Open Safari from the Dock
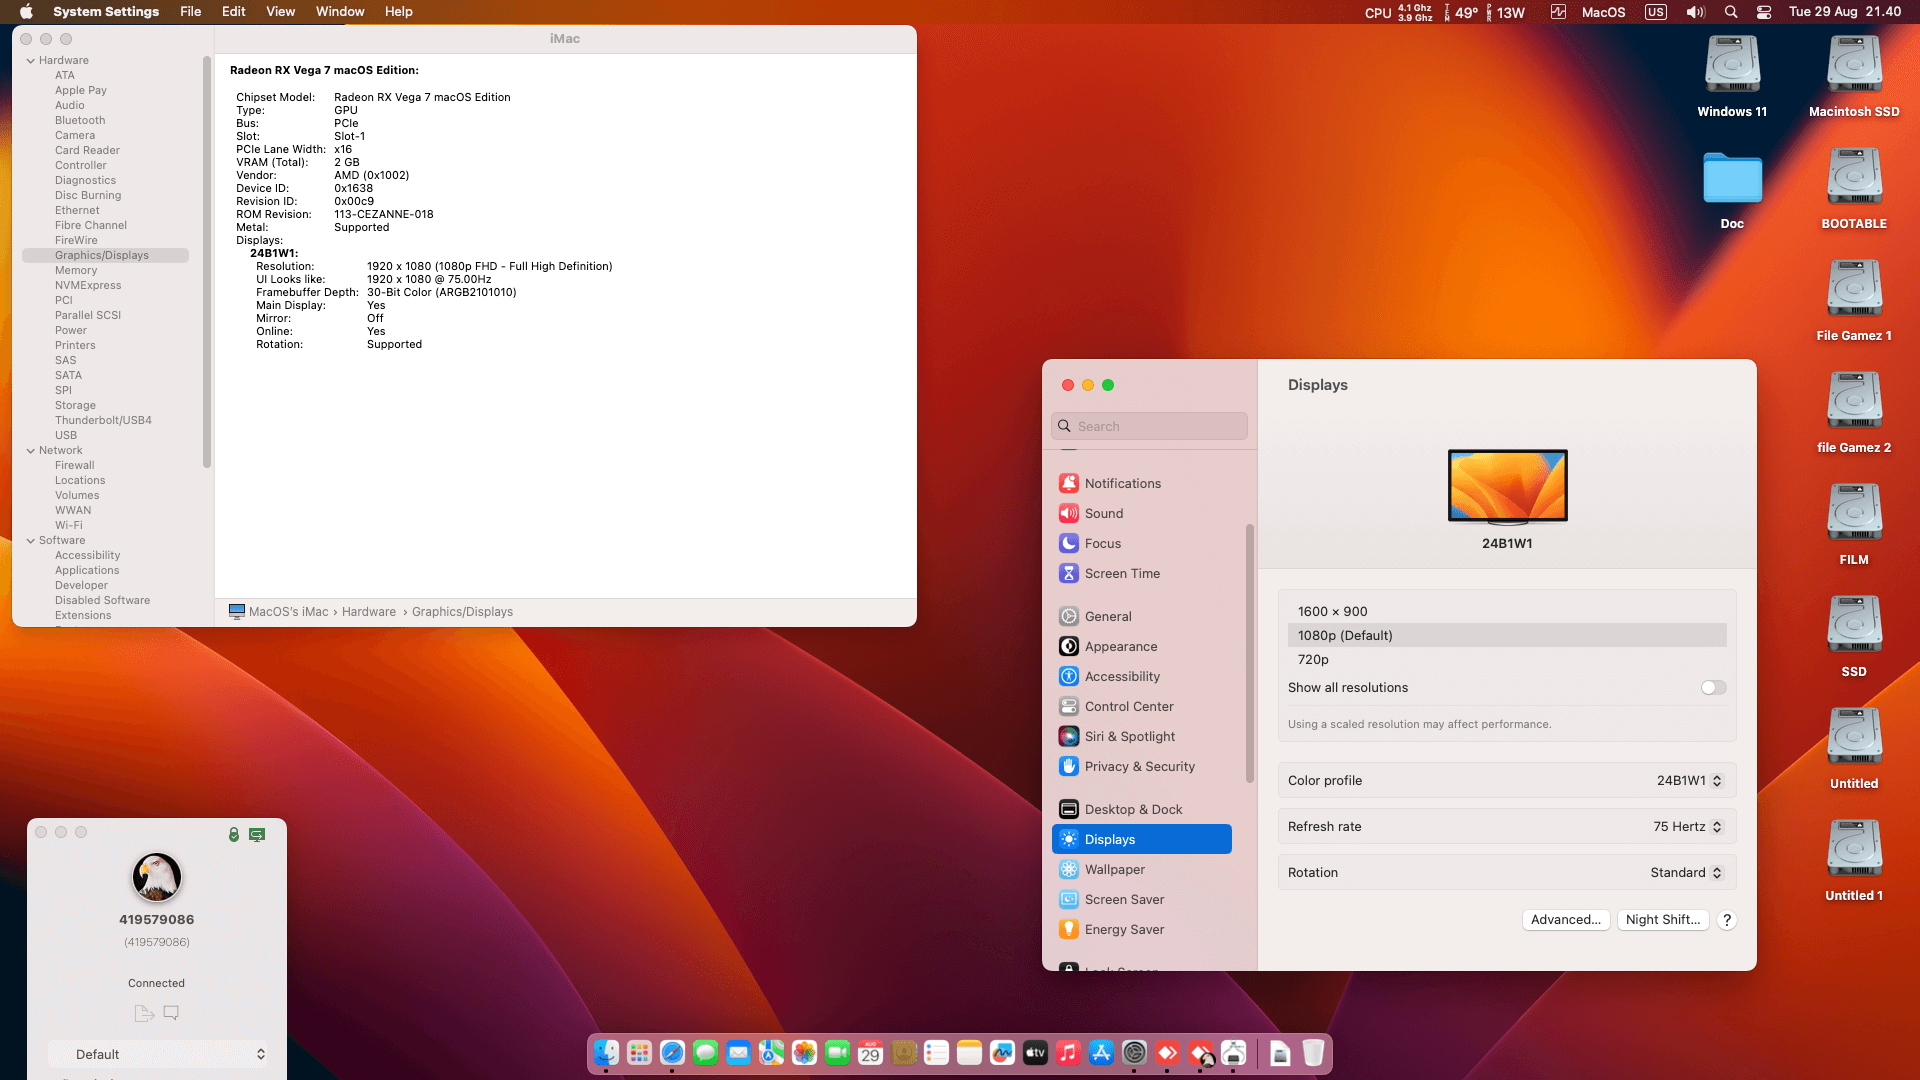 672,1053
